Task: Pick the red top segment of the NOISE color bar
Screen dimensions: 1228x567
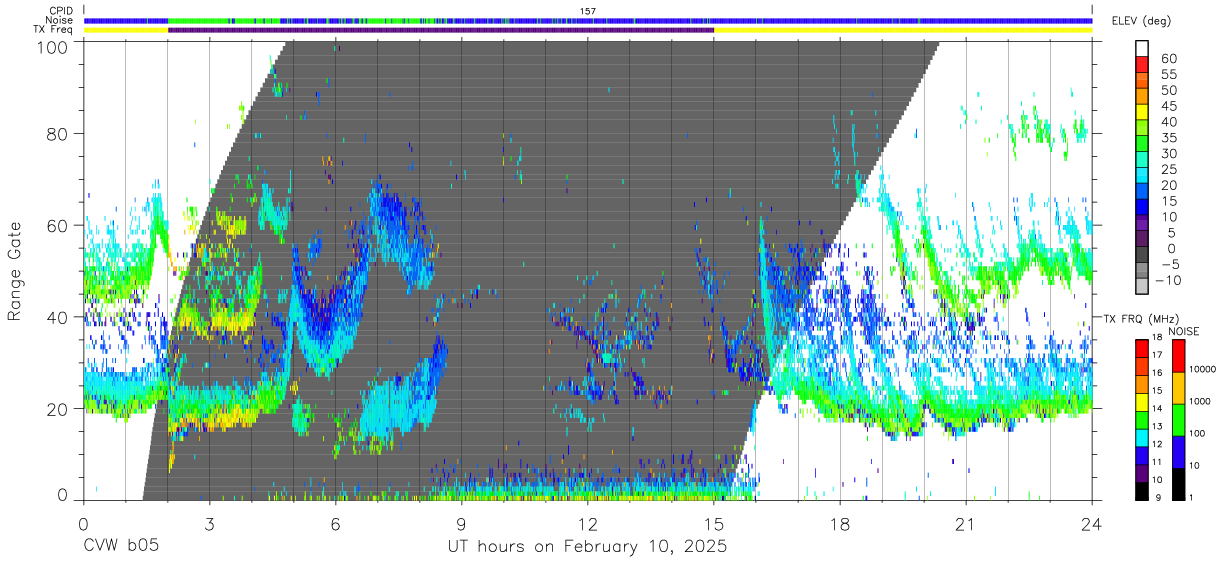Action: point(1177,356)
